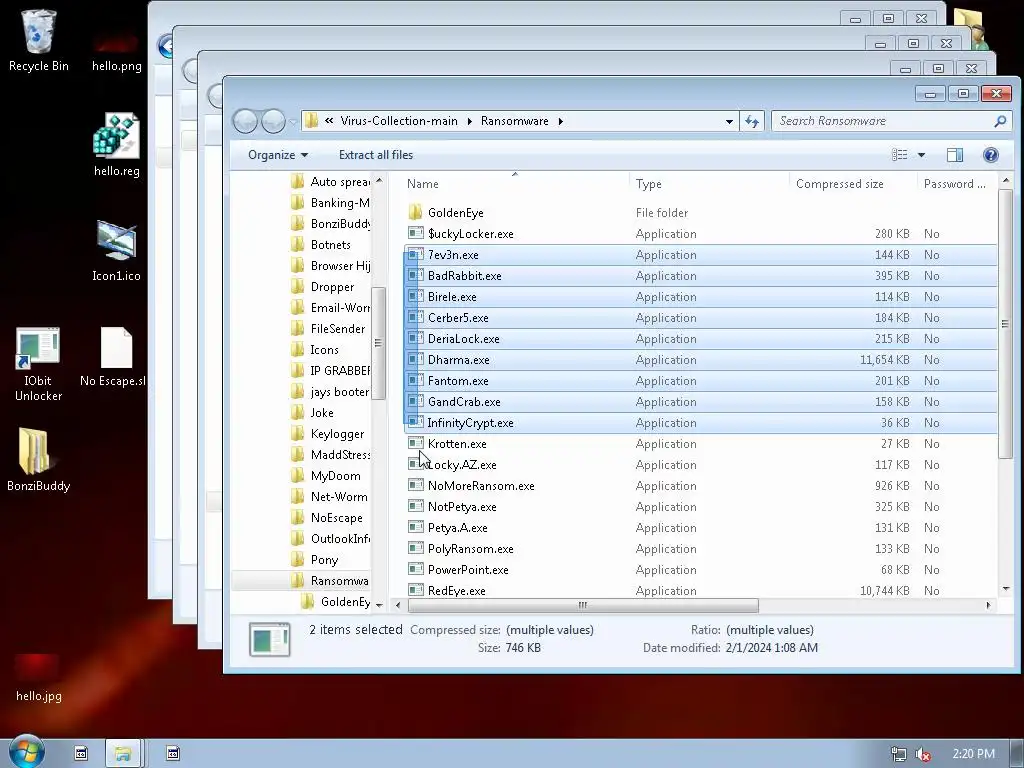Viewport: 1024px width, 768px height.
Task: Sort by the Type column header
Action: click(709, 184)
